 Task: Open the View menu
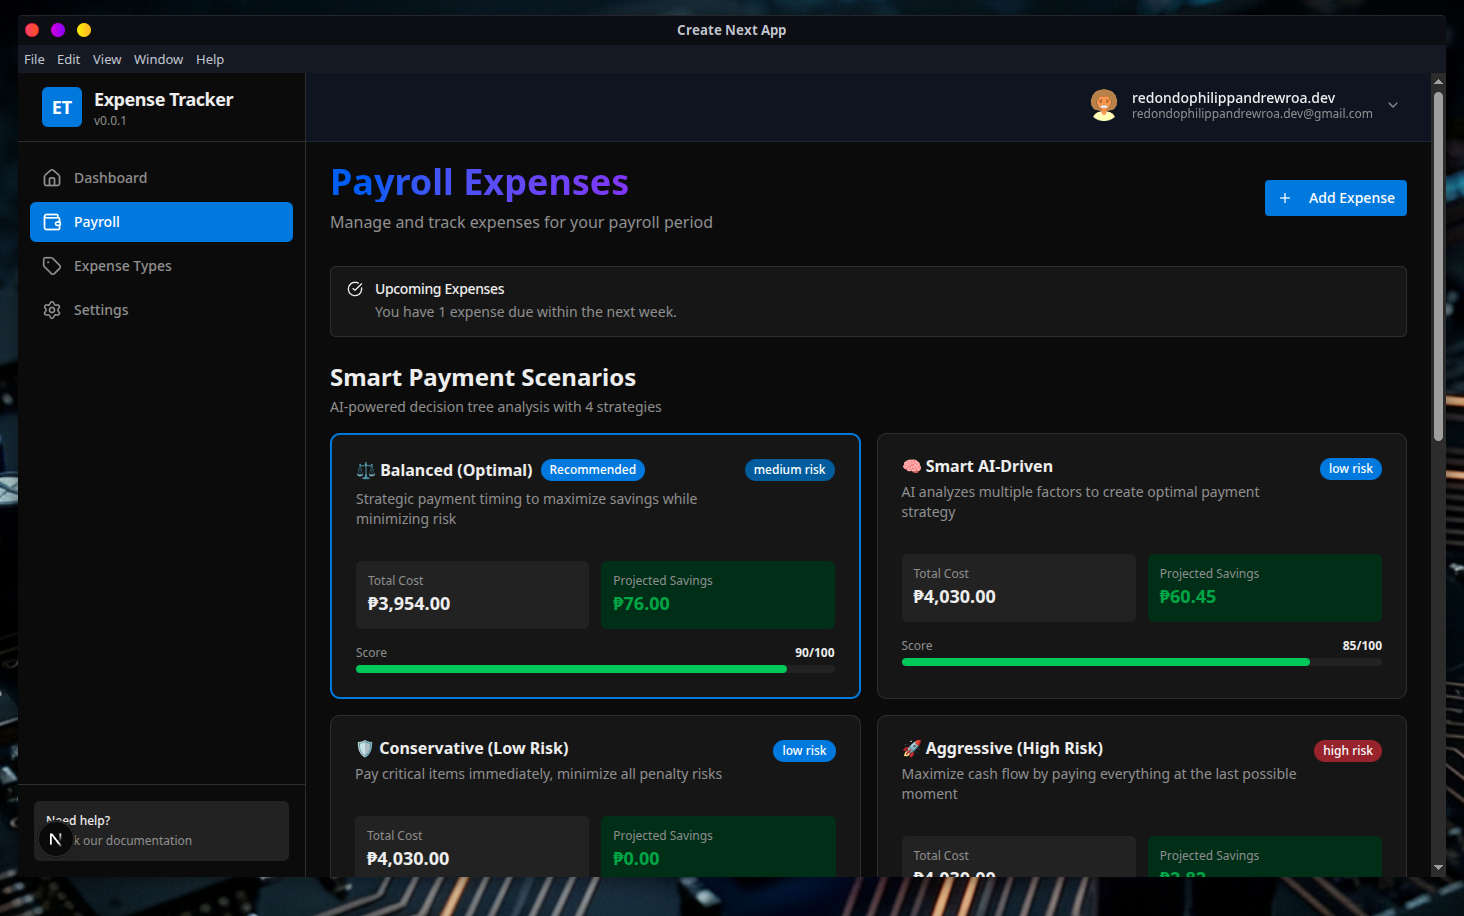107,59
